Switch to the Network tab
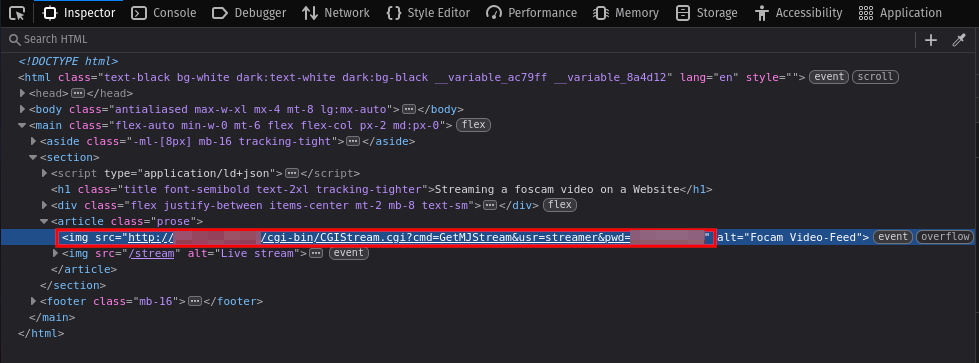This screenshot has height=363, width=979. 335,12
